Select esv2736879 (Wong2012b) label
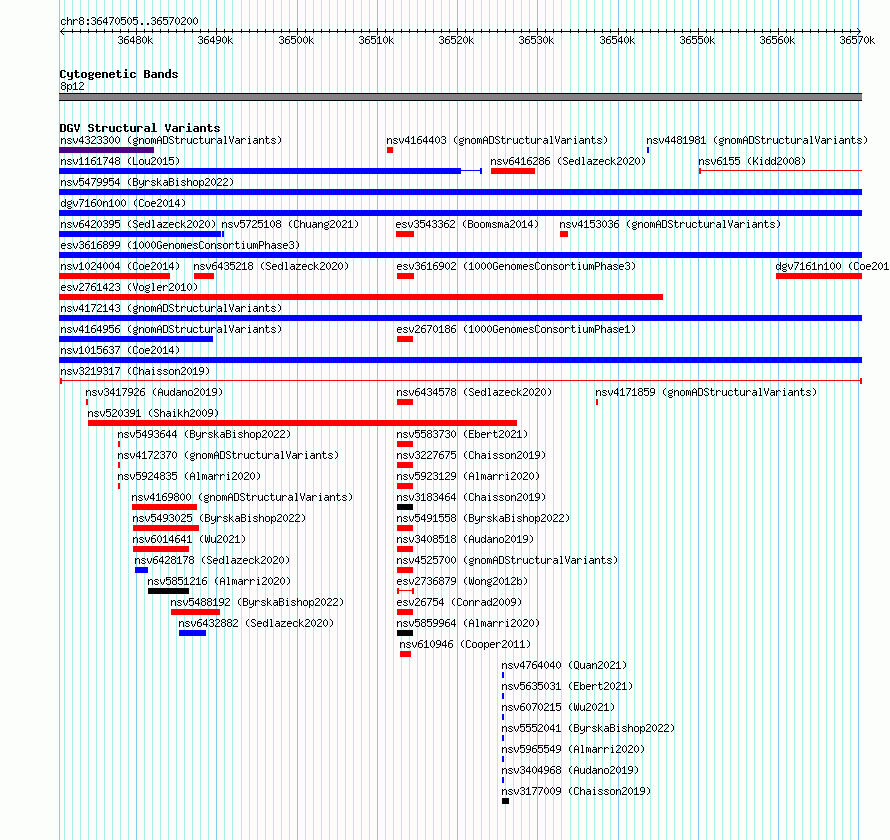Screen dimensions: 890x840 pyautogui.click(x=462, y=581)
